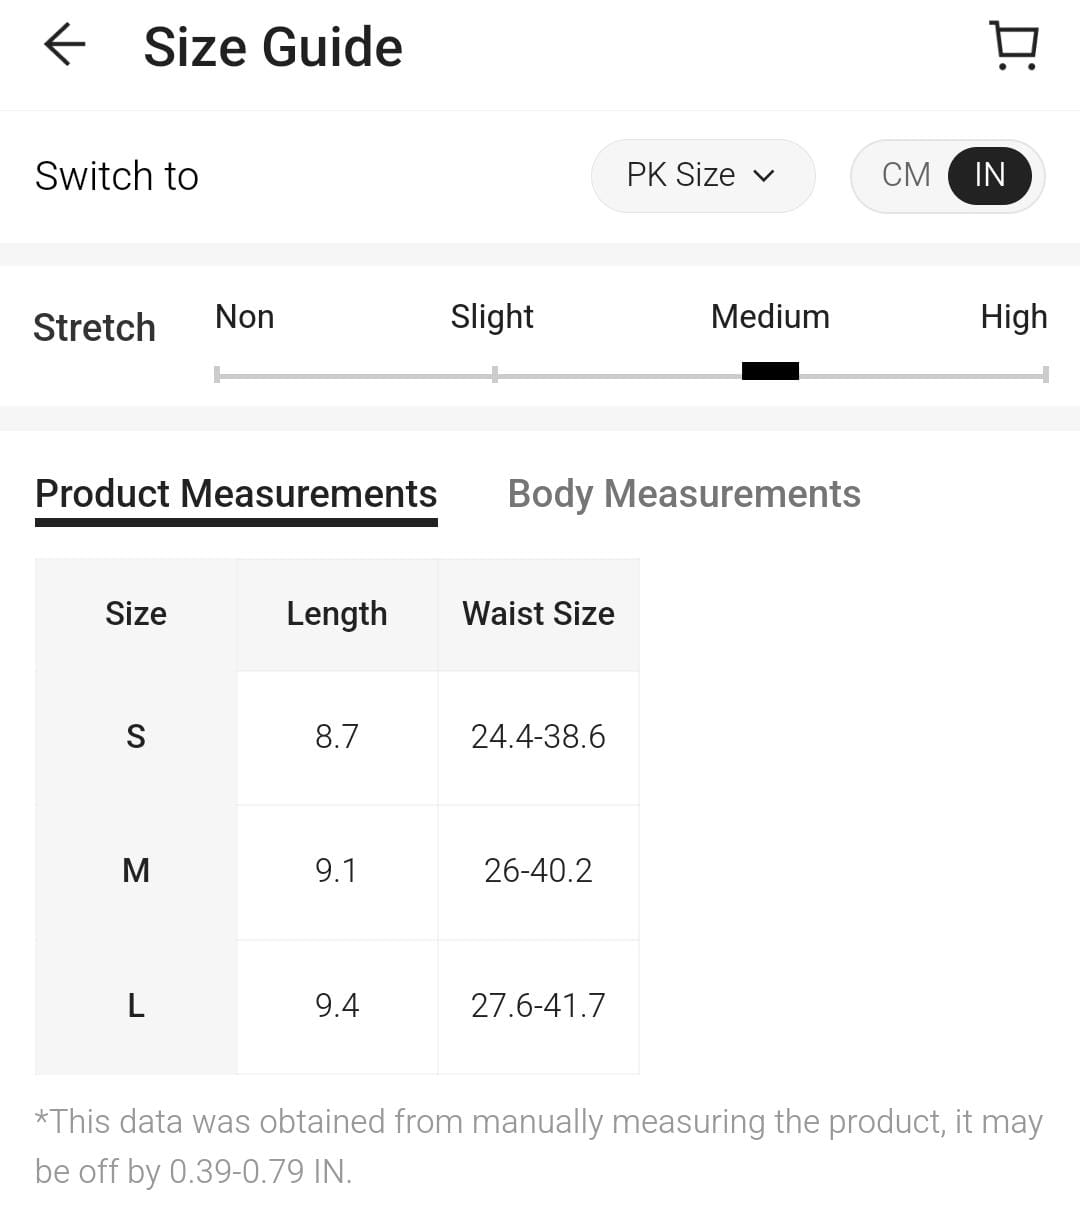Click the High stretch label

tap(1013, 317)
